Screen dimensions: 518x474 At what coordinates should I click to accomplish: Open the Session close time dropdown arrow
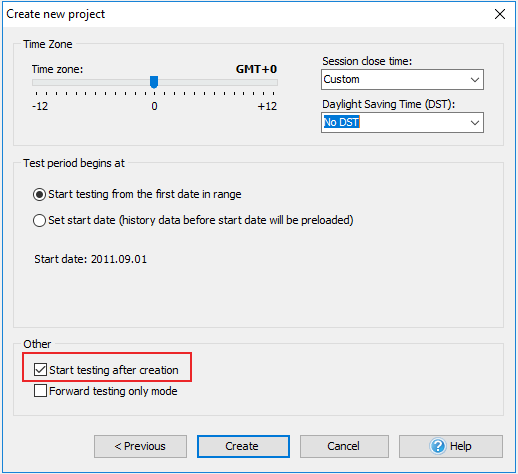[475, 80]
